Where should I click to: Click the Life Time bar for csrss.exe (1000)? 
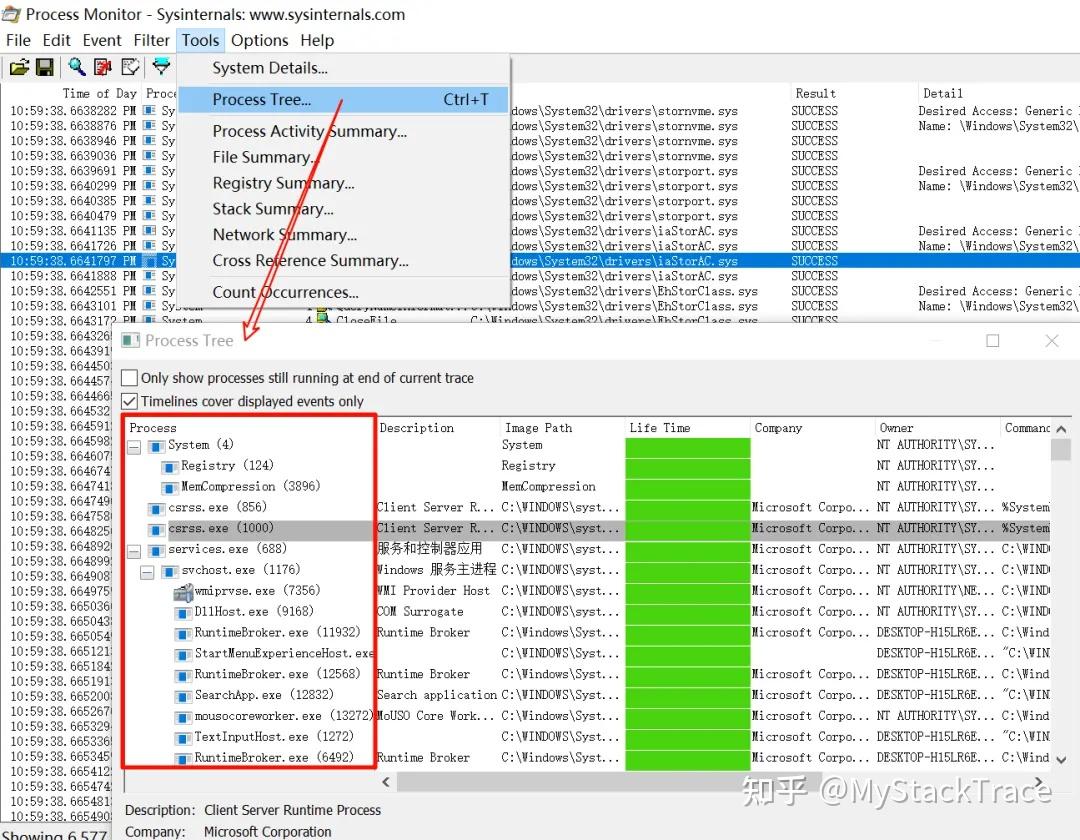(687, 529)
